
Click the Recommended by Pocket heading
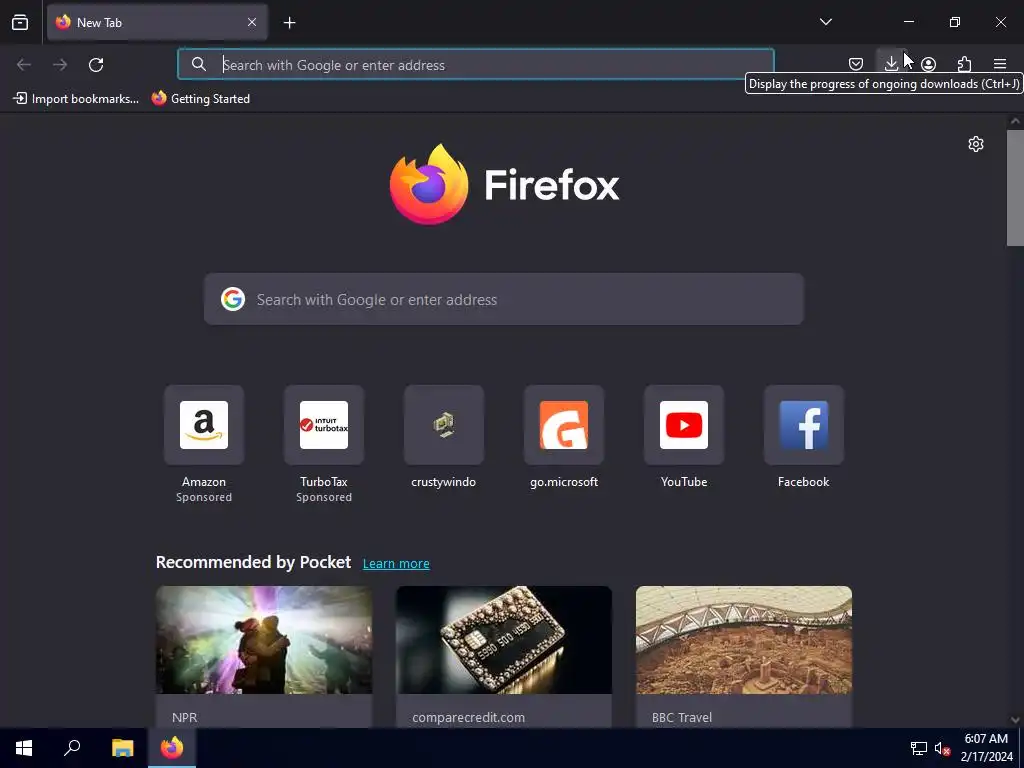click(253, 562)
